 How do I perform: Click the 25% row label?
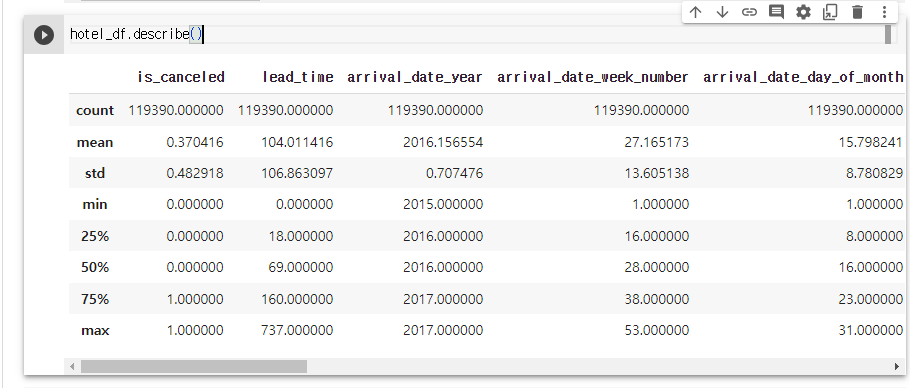[x=95, y=236]
